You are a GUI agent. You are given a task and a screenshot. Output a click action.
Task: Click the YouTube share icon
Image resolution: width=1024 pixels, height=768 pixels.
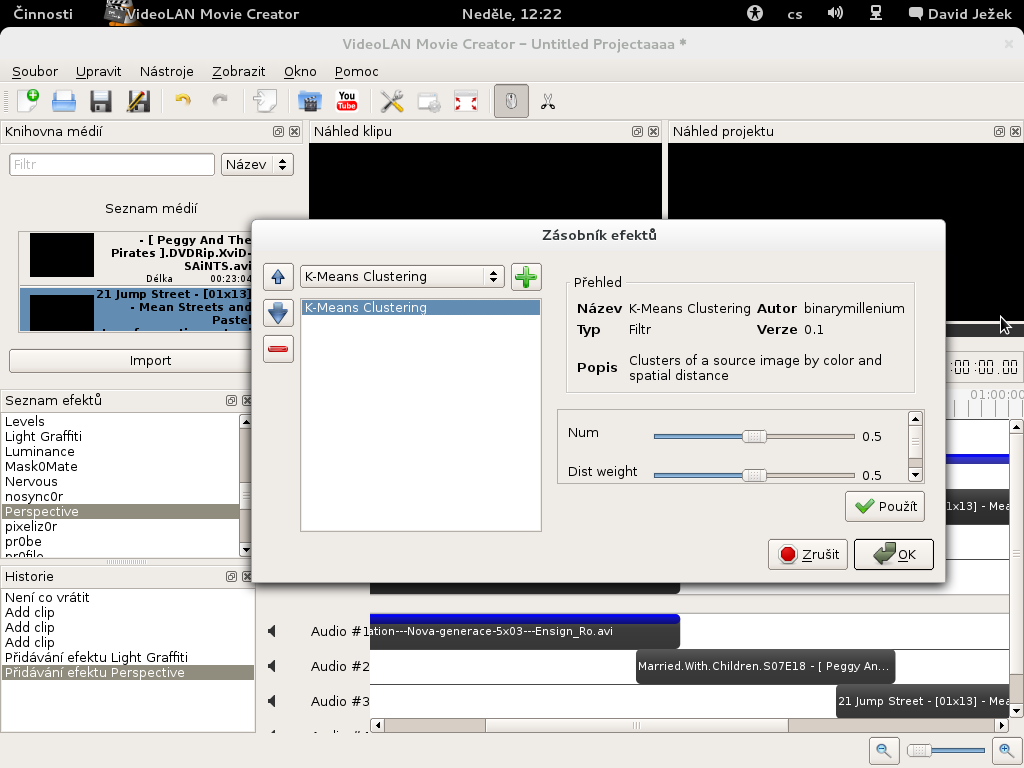click(x=347, y=101)
